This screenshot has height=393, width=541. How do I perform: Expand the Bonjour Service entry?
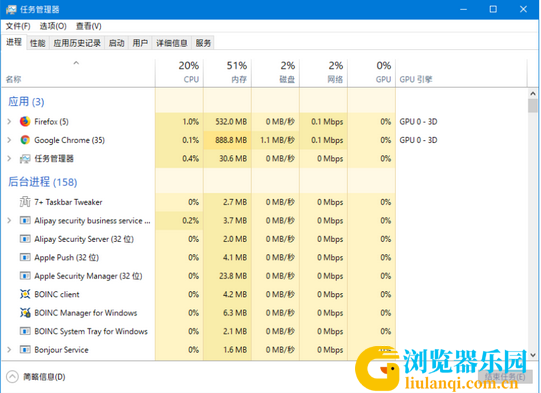[9, 350]
